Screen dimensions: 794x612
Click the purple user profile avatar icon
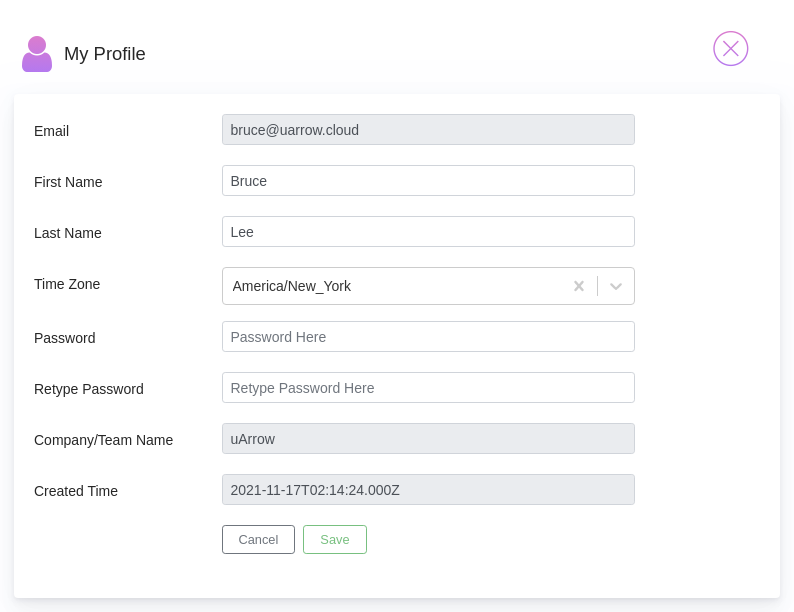click(37, 54)
